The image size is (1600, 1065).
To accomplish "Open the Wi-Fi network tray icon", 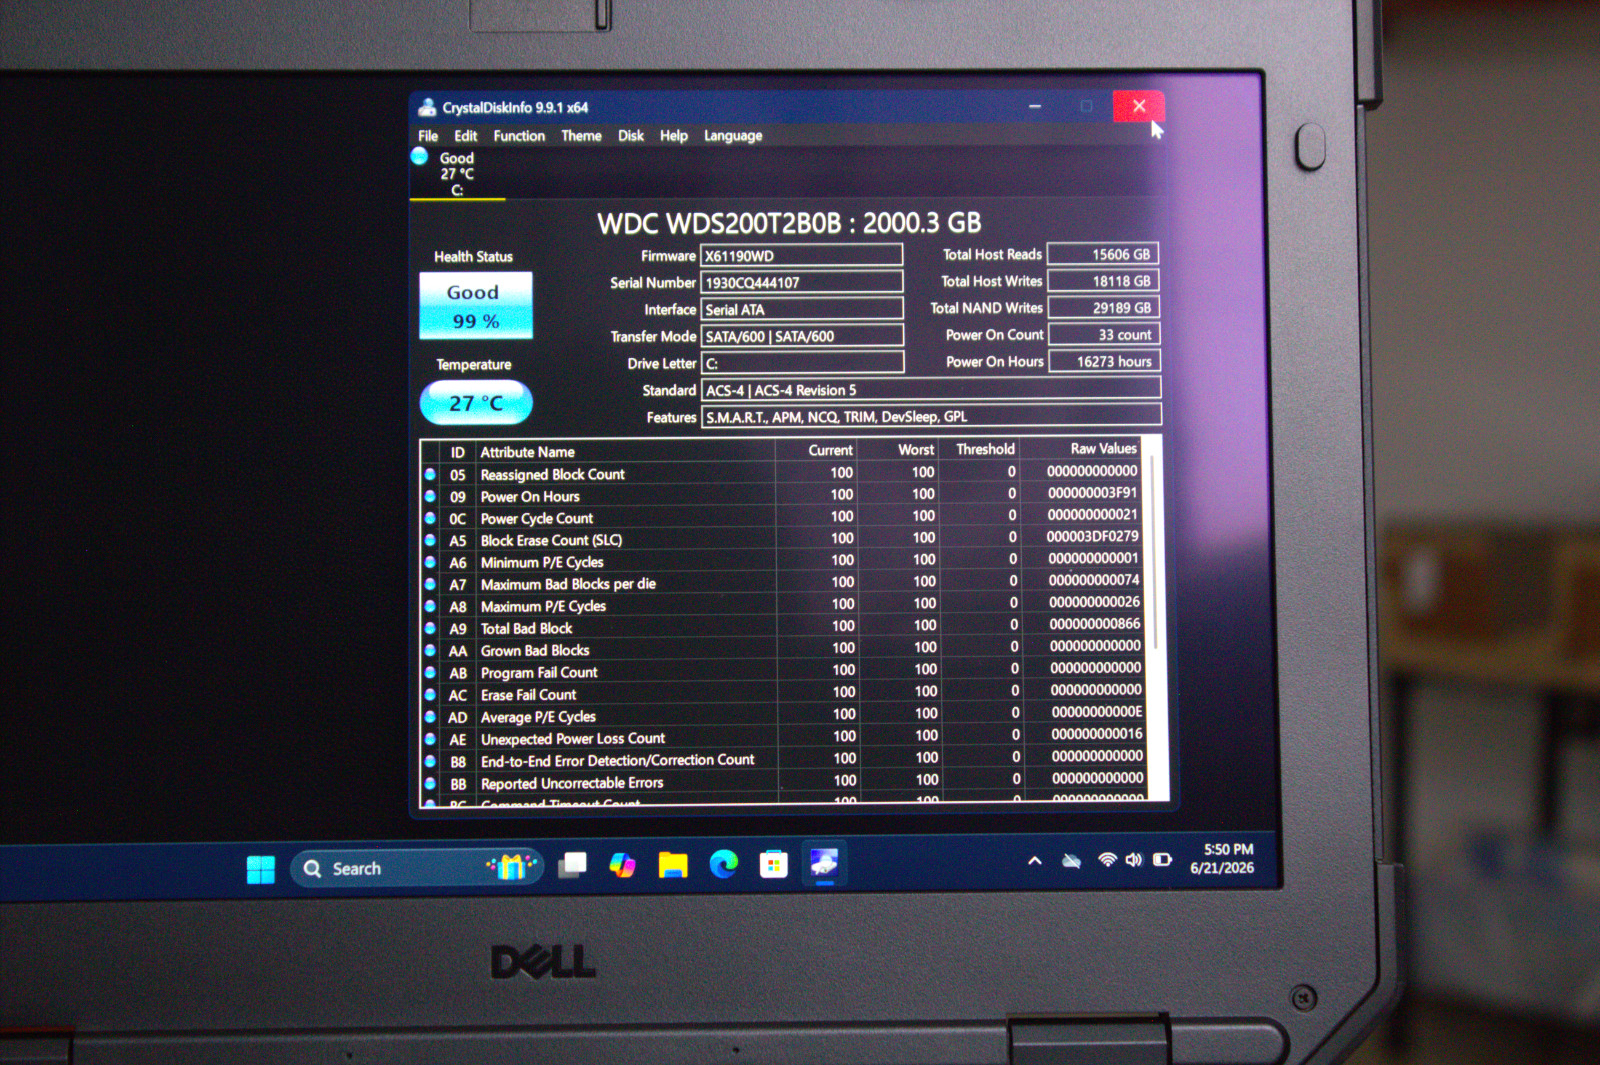I will (x=1107, y=860).
